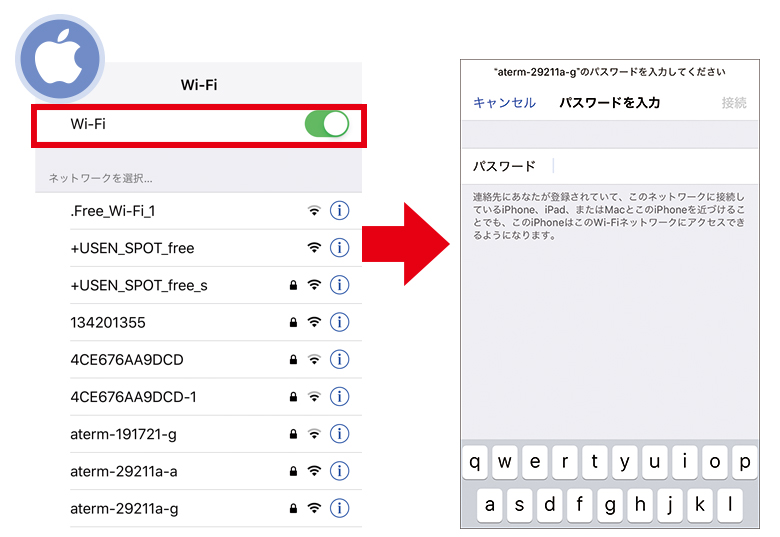Open info for 134201355 network

339,322
